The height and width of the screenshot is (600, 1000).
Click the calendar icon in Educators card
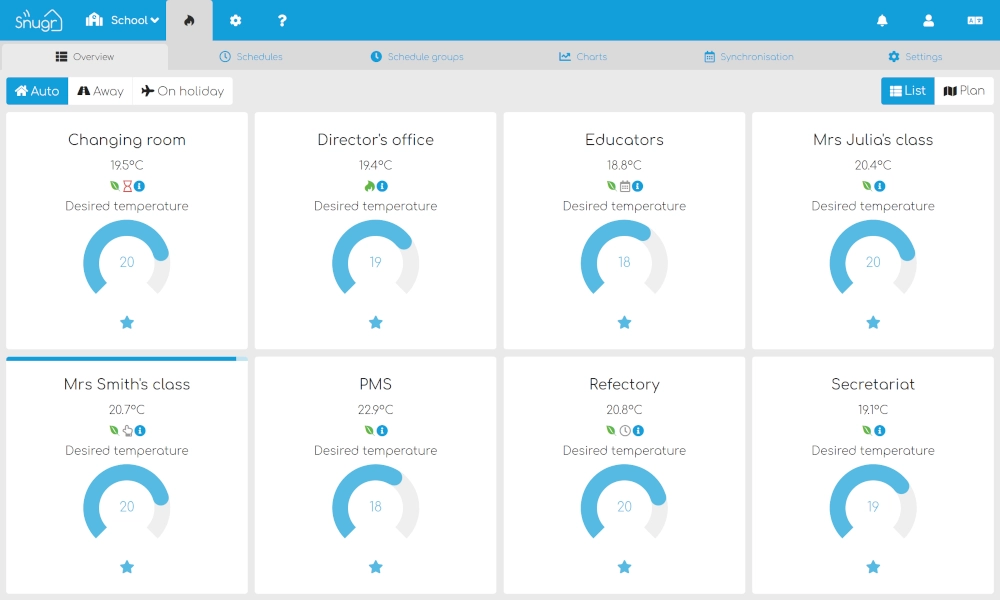click(x=625, y=186)
